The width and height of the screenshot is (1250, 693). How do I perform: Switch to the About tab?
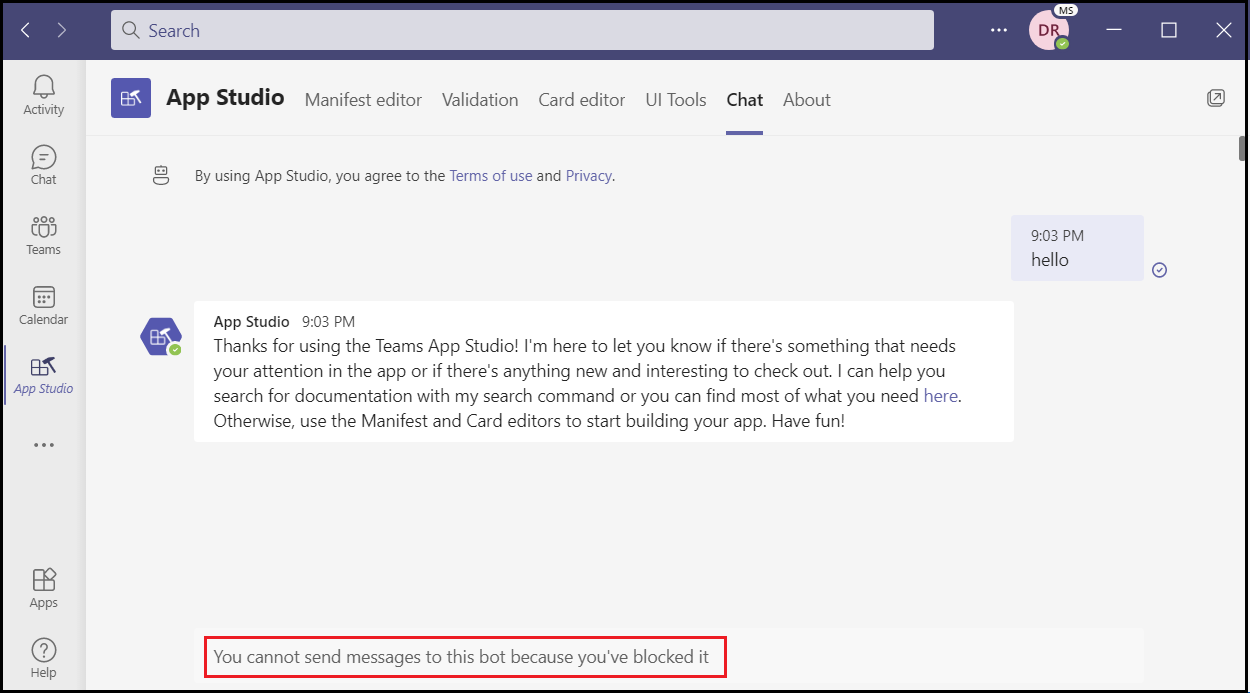[807, 100]
